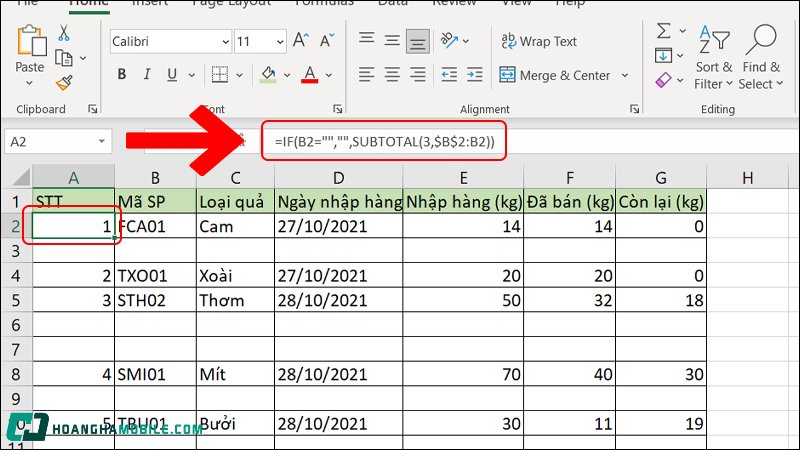Expand the Orientation dropdown arrow
The height and width of the screenshot is (450, 800).
click(x=466, y=41)
